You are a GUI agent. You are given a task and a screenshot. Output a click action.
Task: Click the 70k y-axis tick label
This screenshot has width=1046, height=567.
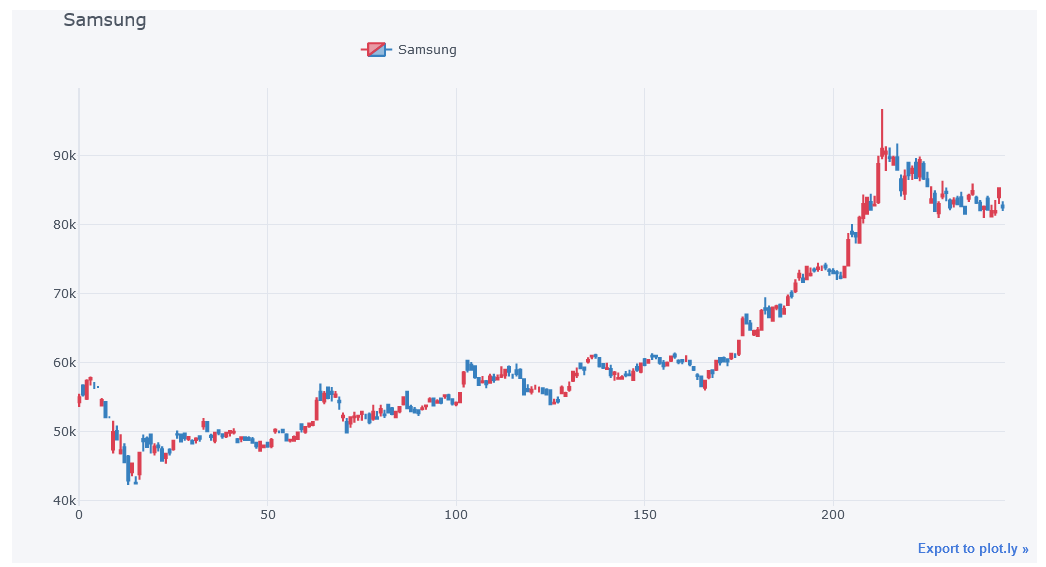pos(65,294)
